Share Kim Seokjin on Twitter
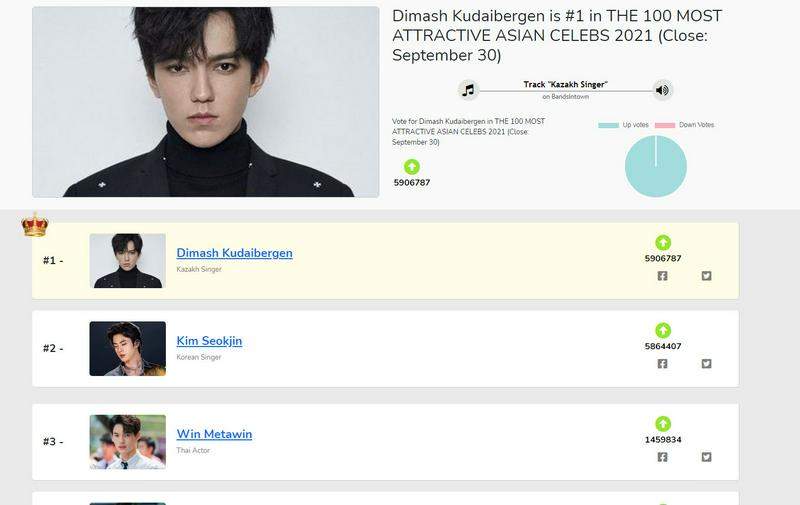This screenshot has height=505, width=800. [x=706, y=364]
